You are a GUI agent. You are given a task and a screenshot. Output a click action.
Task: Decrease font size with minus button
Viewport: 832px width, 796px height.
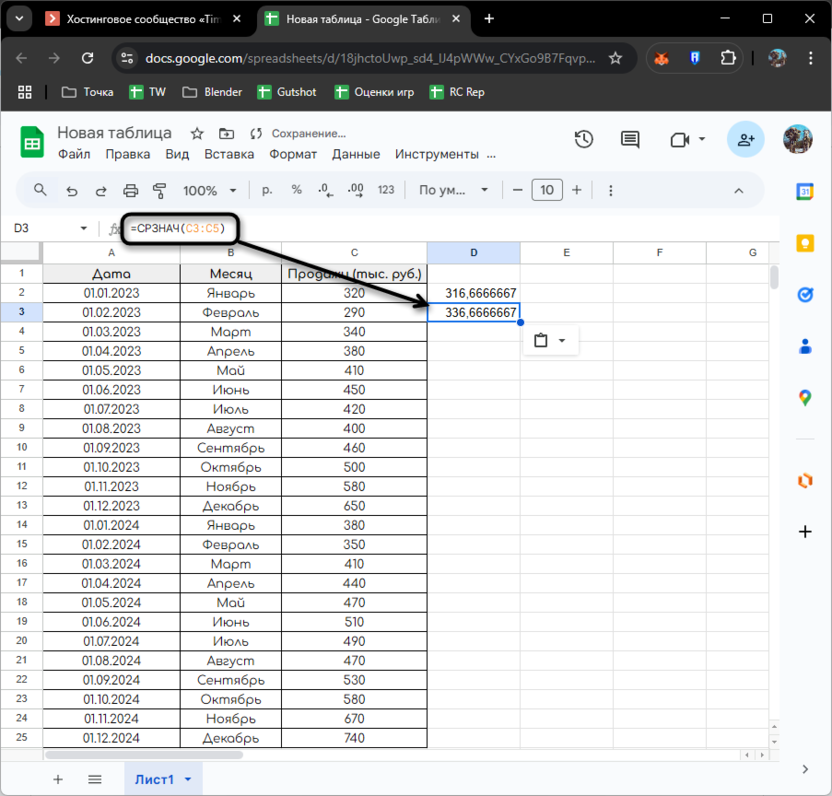(x=517, y=190)
